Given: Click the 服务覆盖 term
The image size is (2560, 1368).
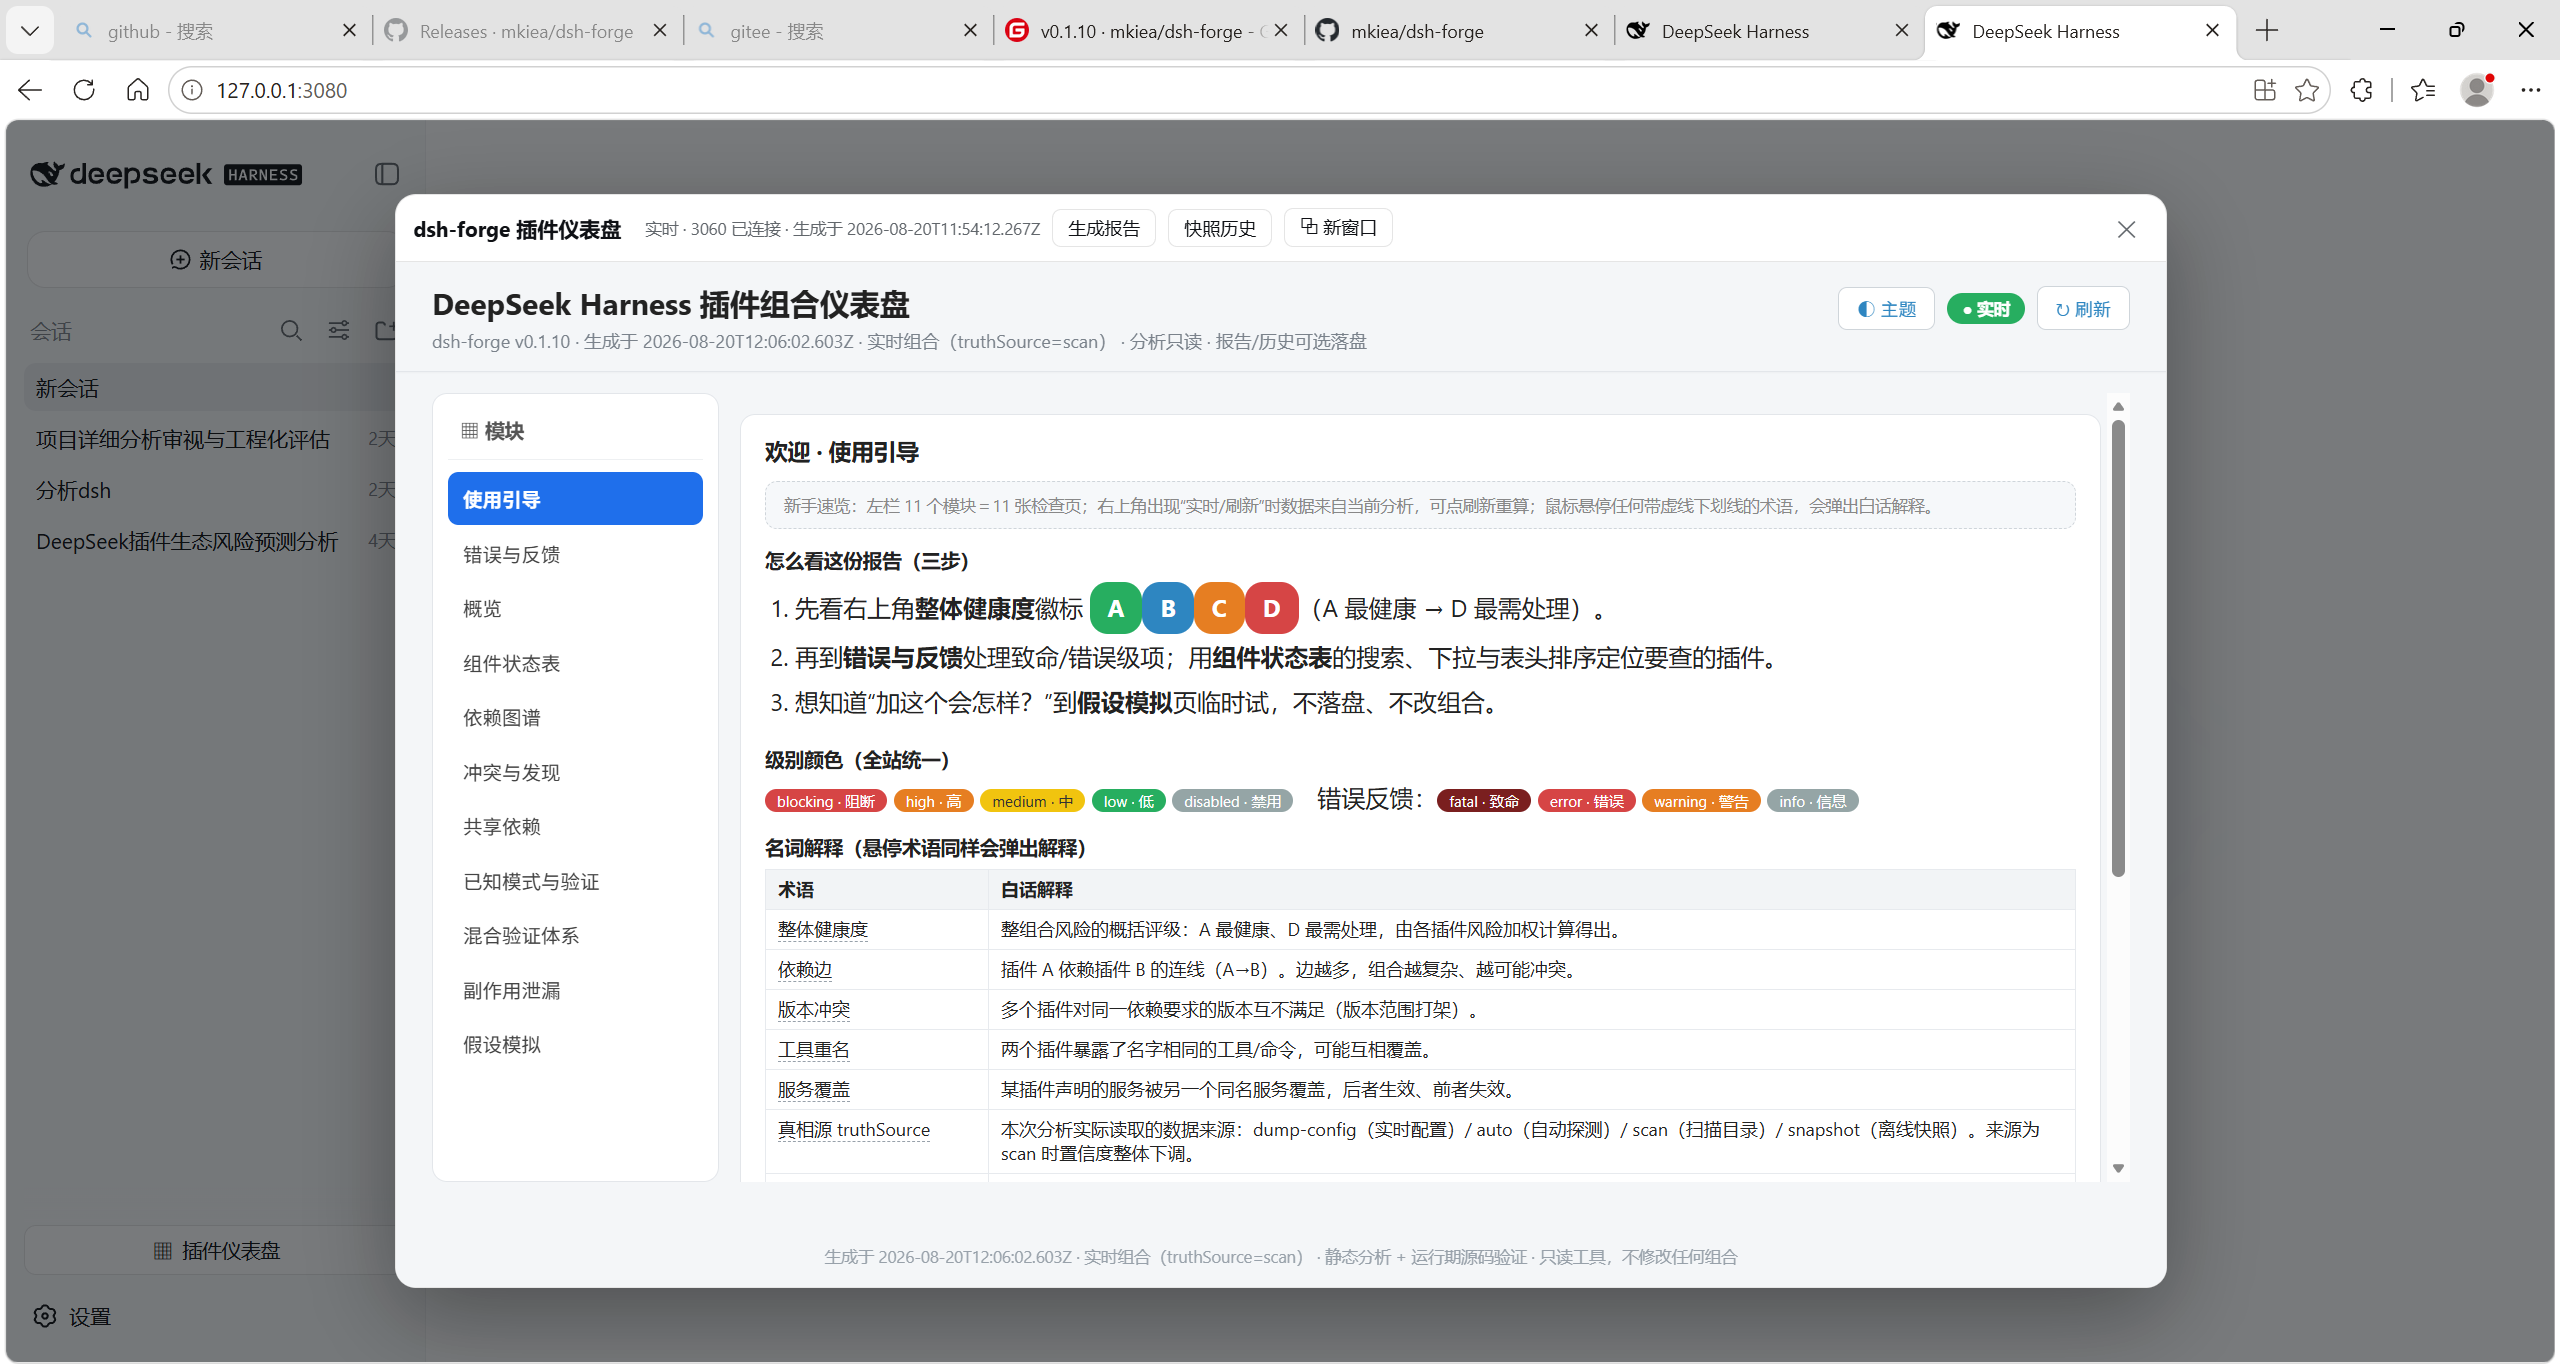Looking at the screenshot, I should [x=813, y=1089].
